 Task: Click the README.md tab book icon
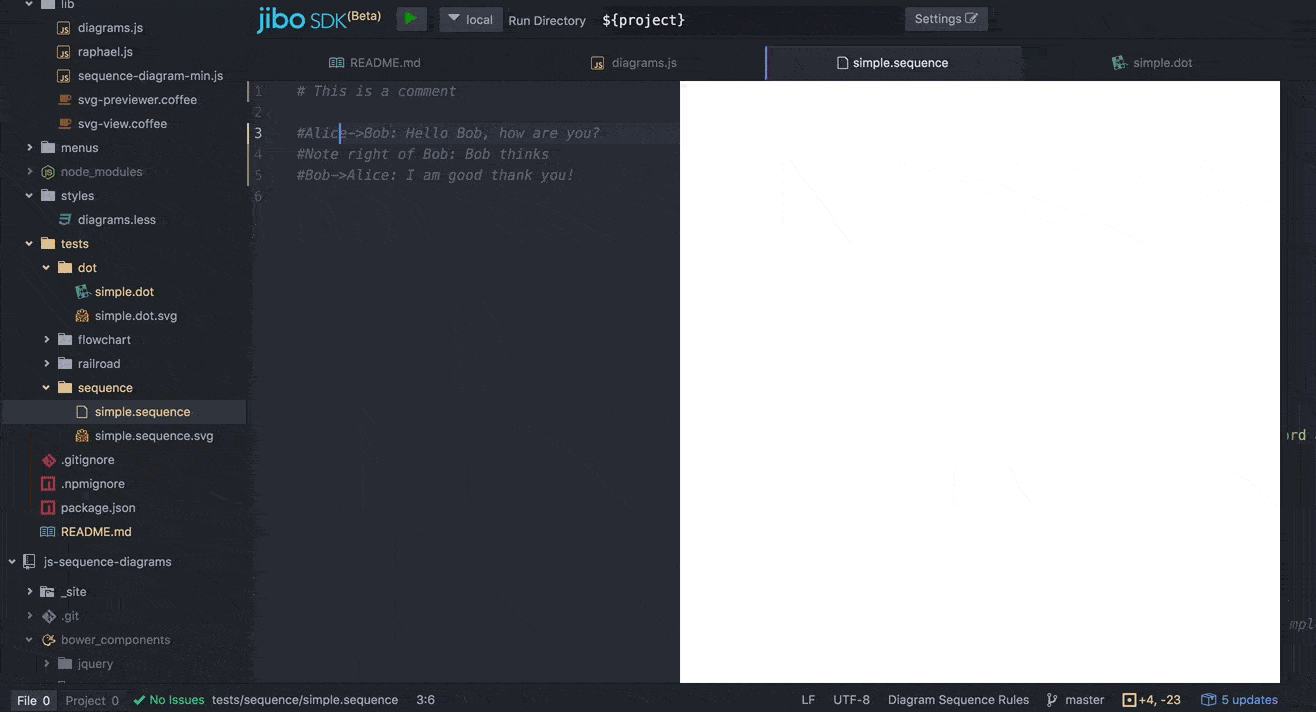click(336, 62)
